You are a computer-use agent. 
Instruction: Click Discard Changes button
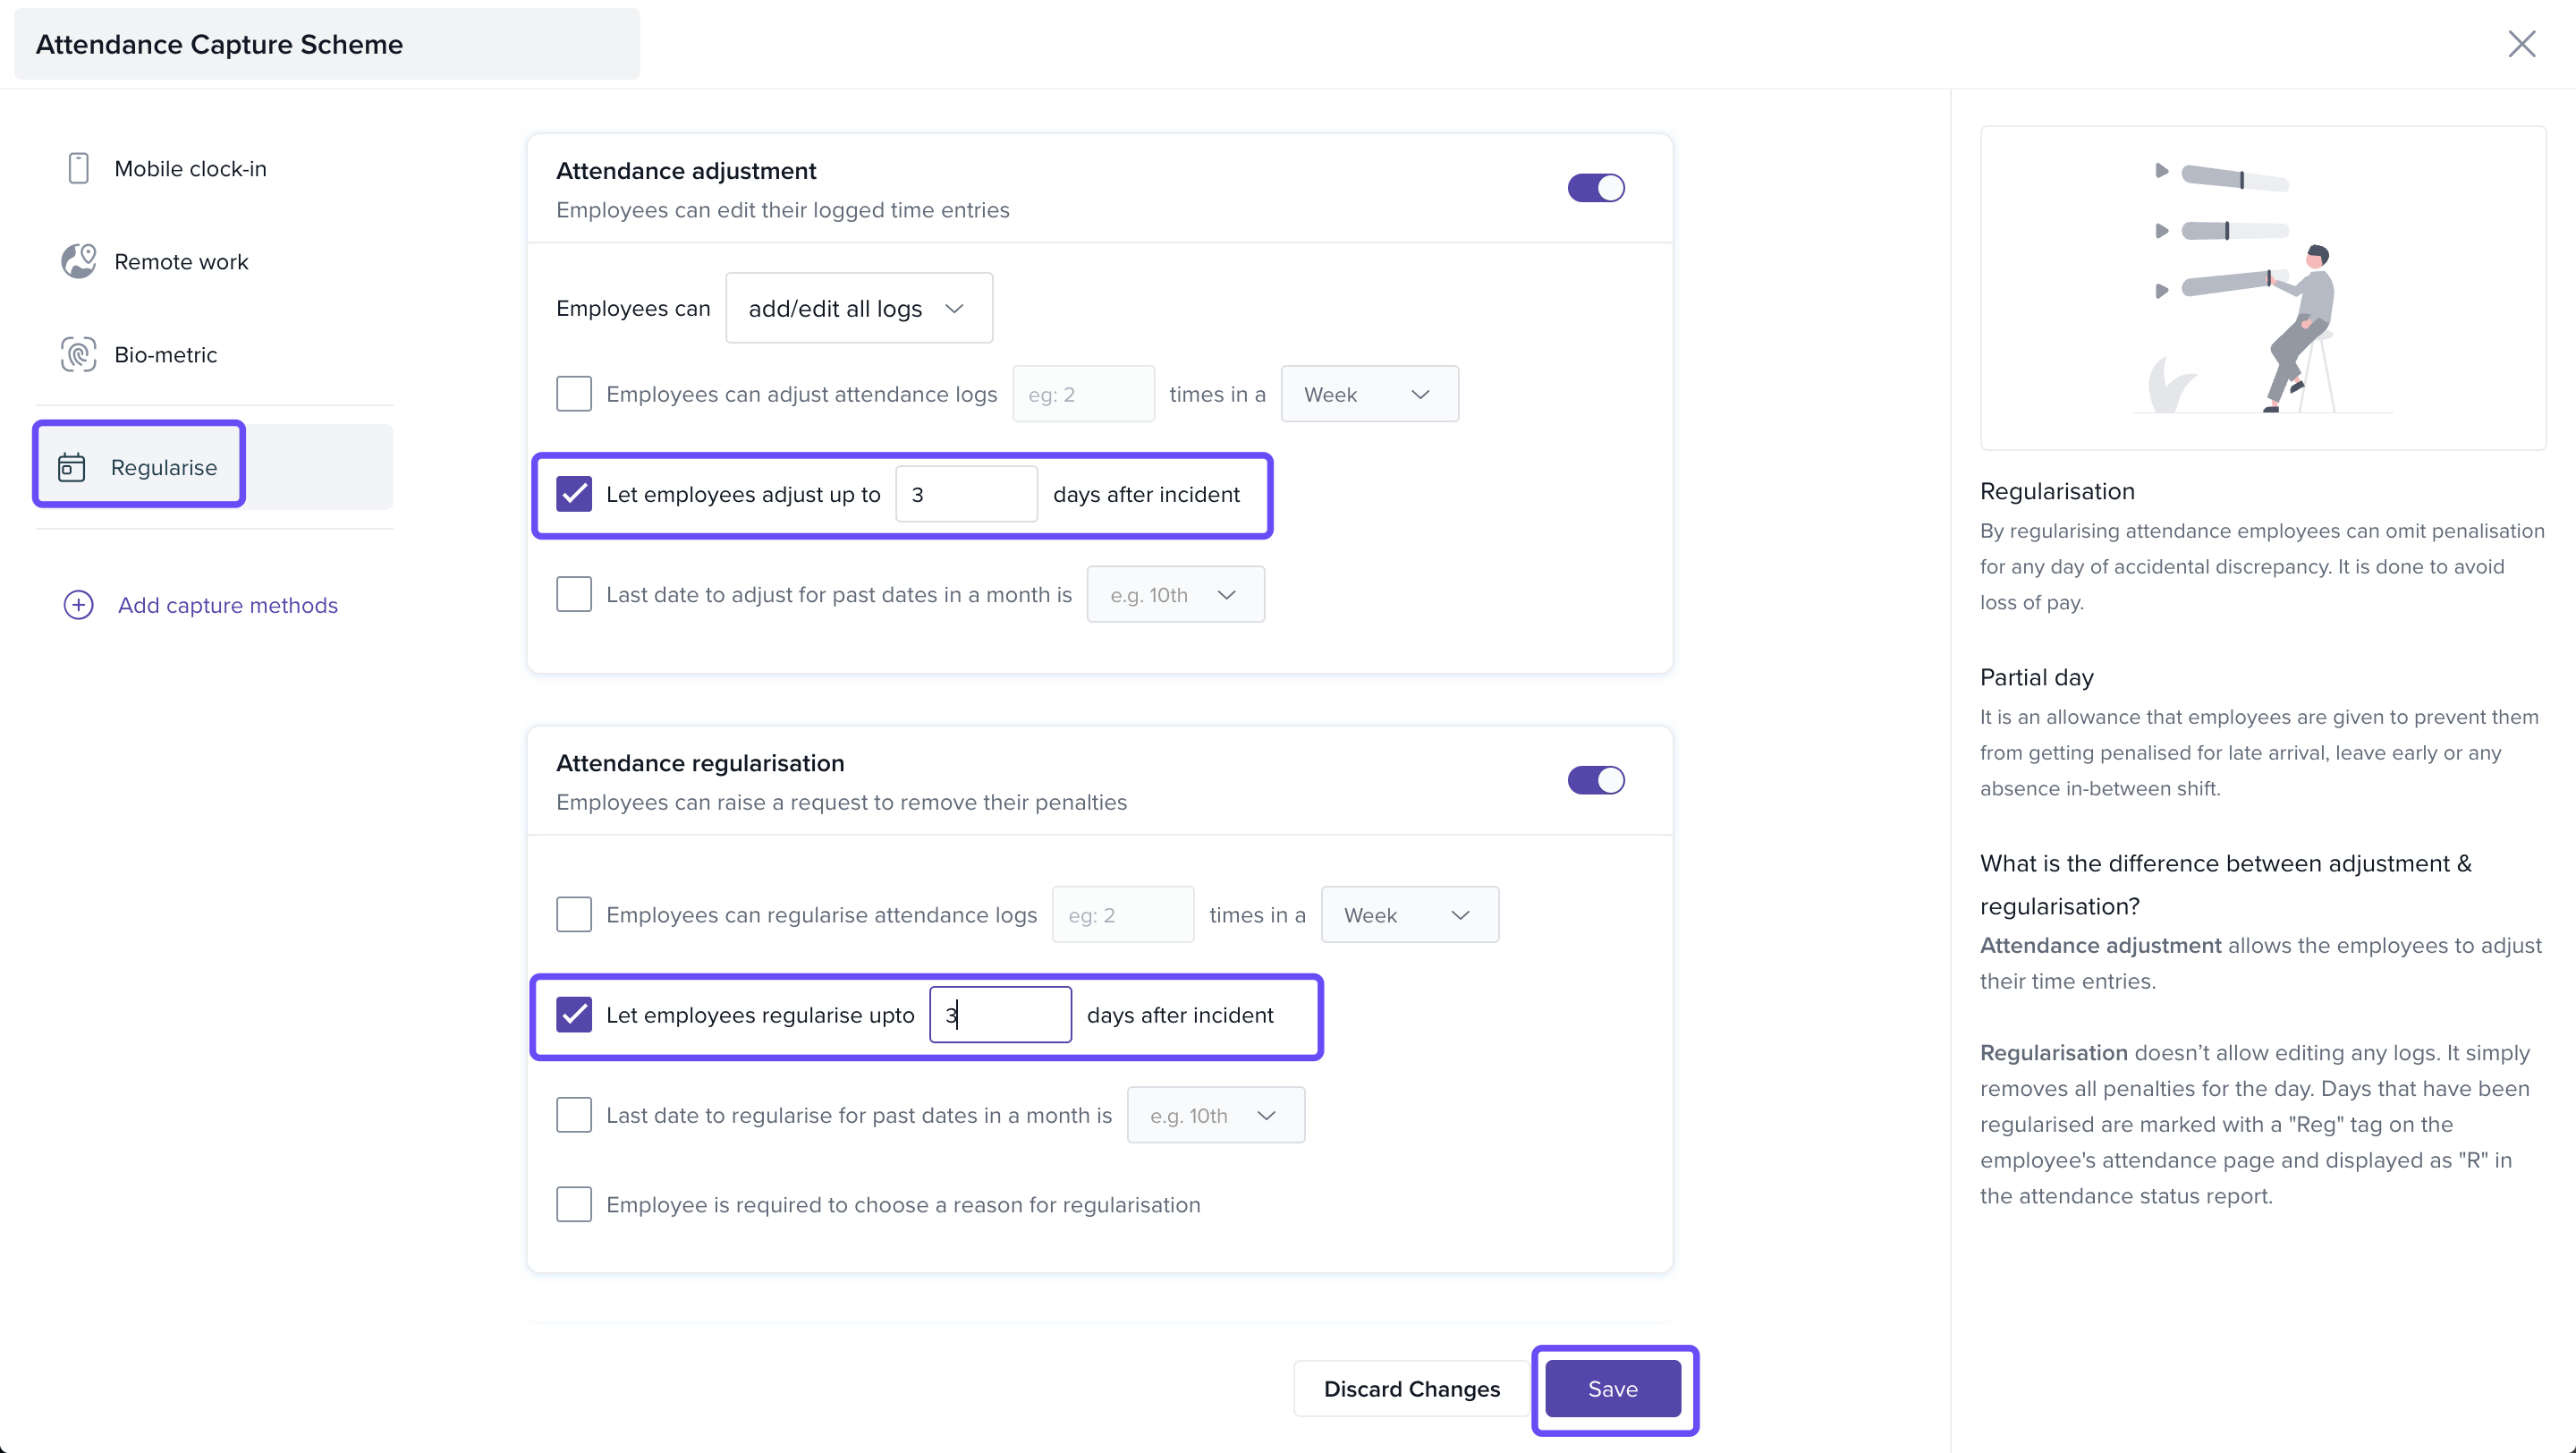(x=1411, y=1388)
